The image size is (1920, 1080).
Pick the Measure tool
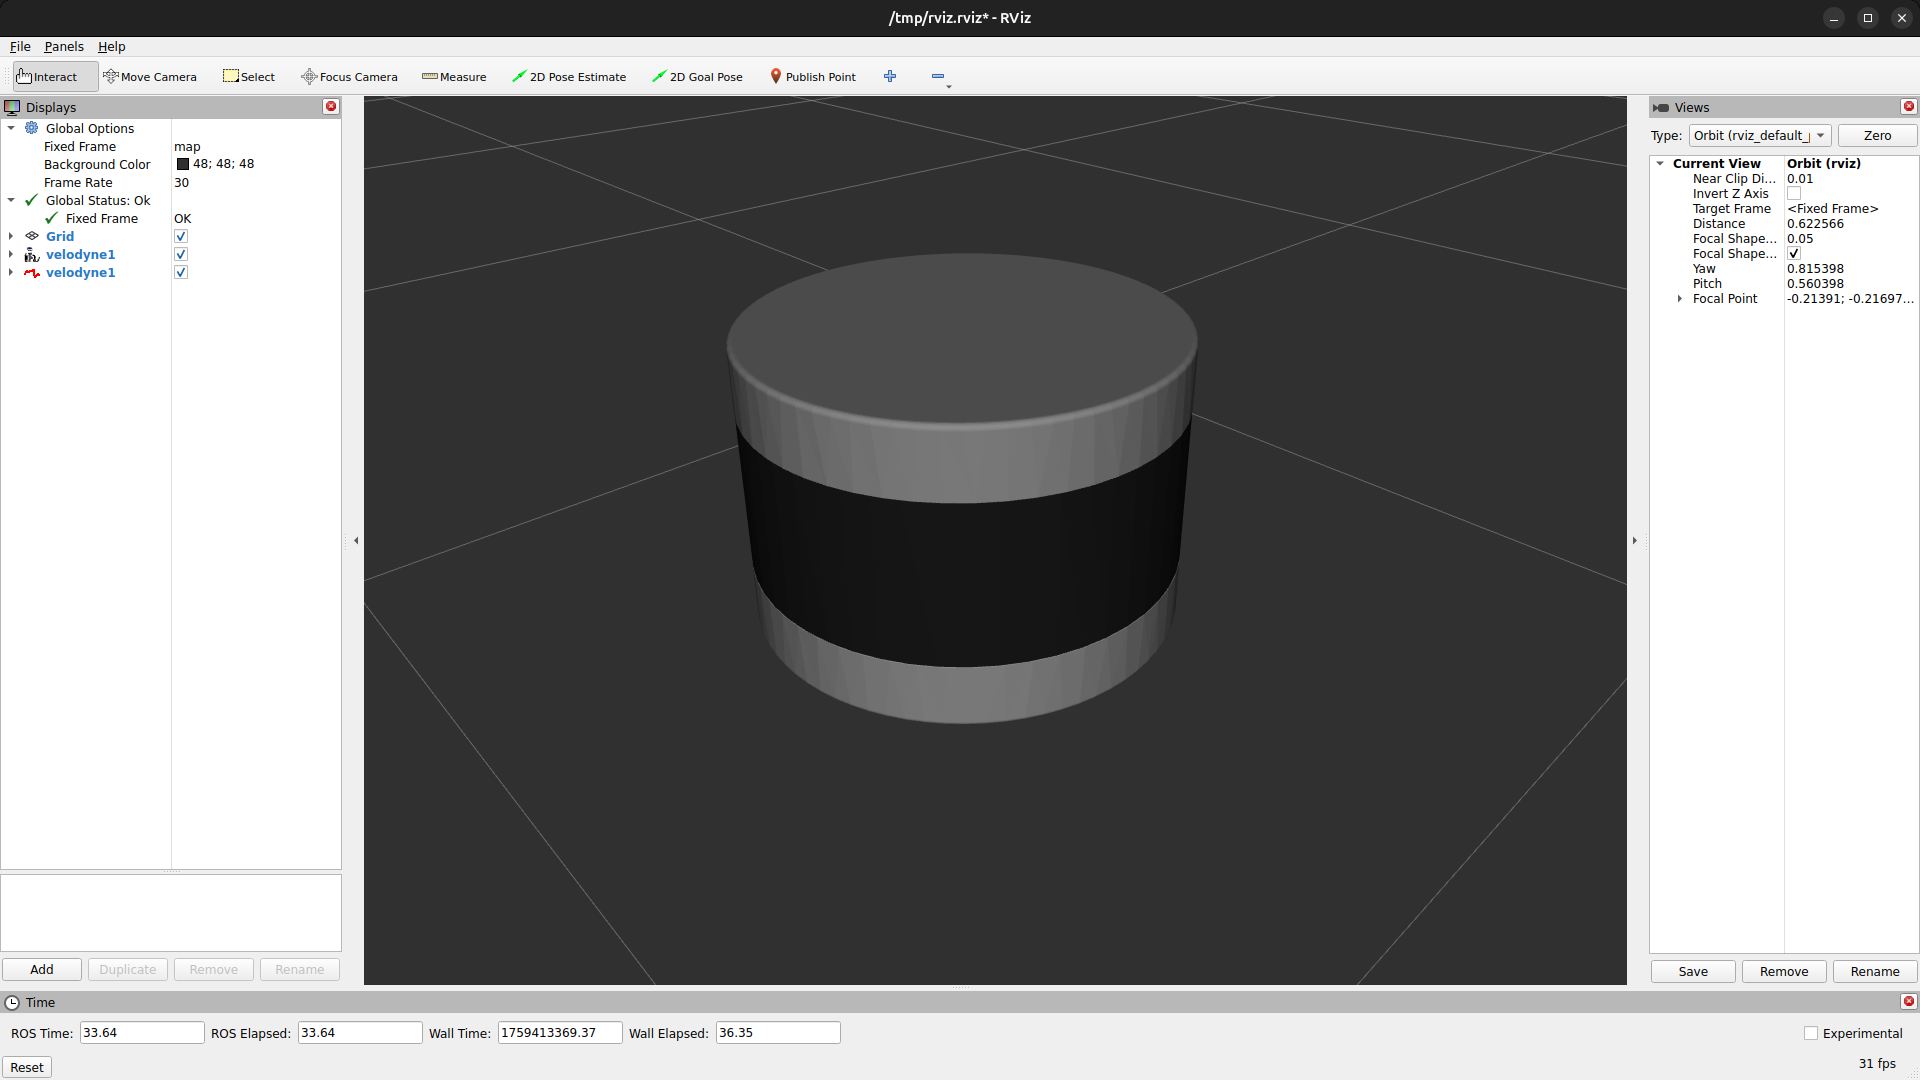[454, 77]
